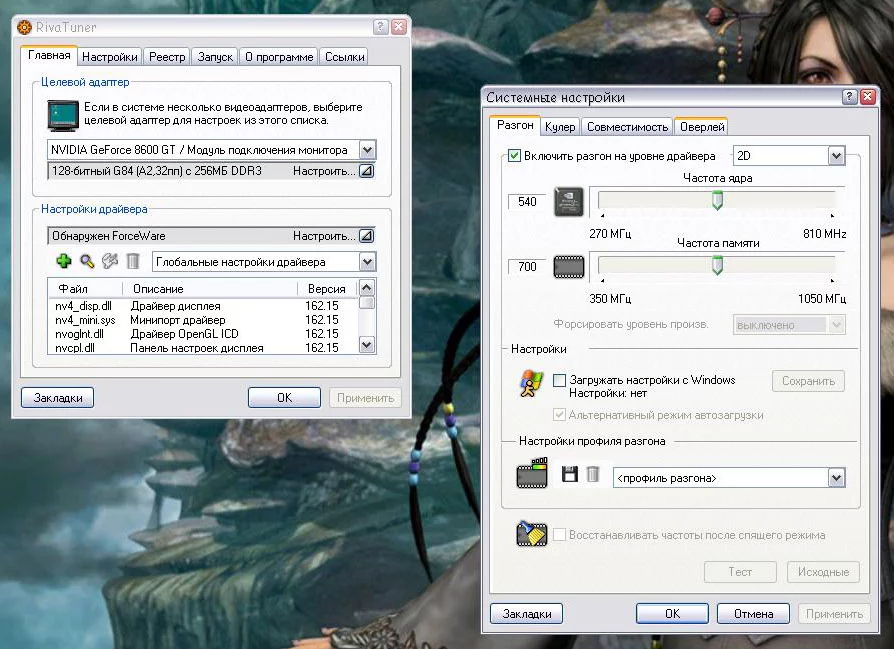Screen dimensions: 894x649
Task: Enable Загружать настройки с Windows checkbox
Action: (x=560, y=380)
